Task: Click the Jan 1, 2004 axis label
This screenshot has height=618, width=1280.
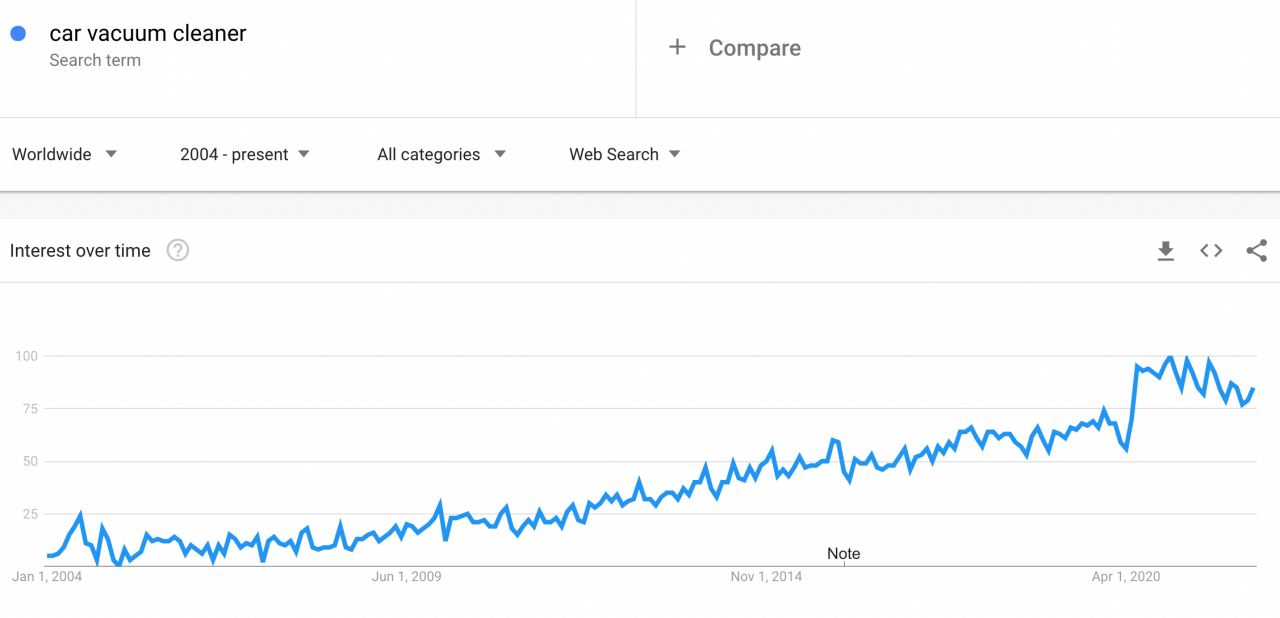Action: (x=47, y=576)
